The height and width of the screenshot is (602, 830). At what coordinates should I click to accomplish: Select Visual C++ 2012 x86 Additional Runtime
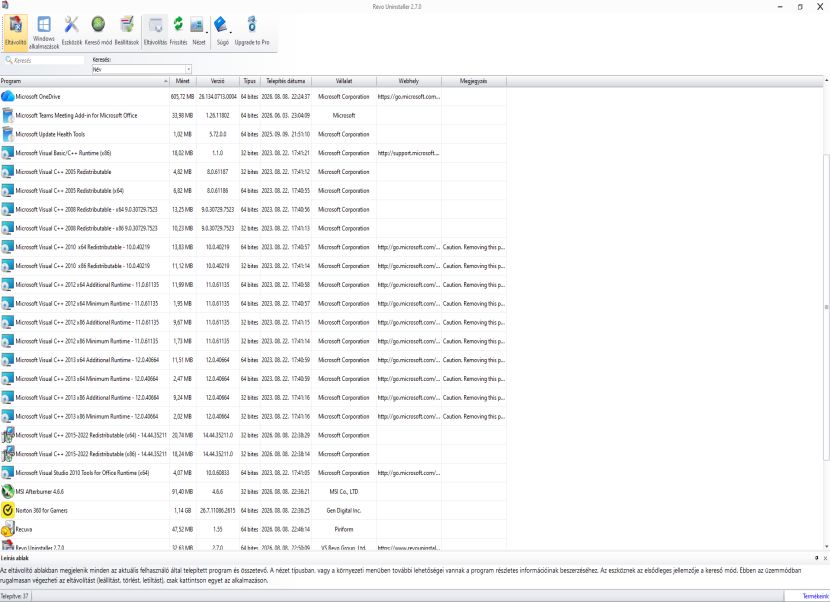(253, 322)
